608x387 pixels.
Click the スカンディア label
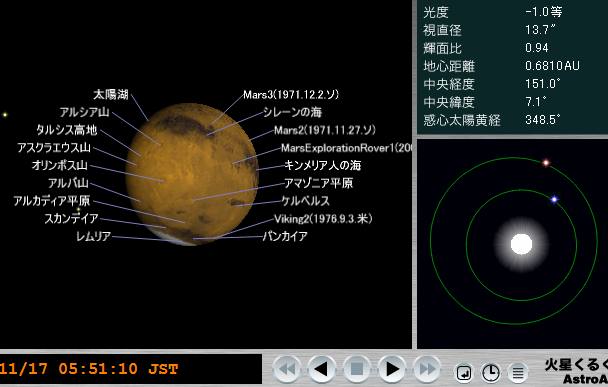pyautogui.click(x=71, y=219)
